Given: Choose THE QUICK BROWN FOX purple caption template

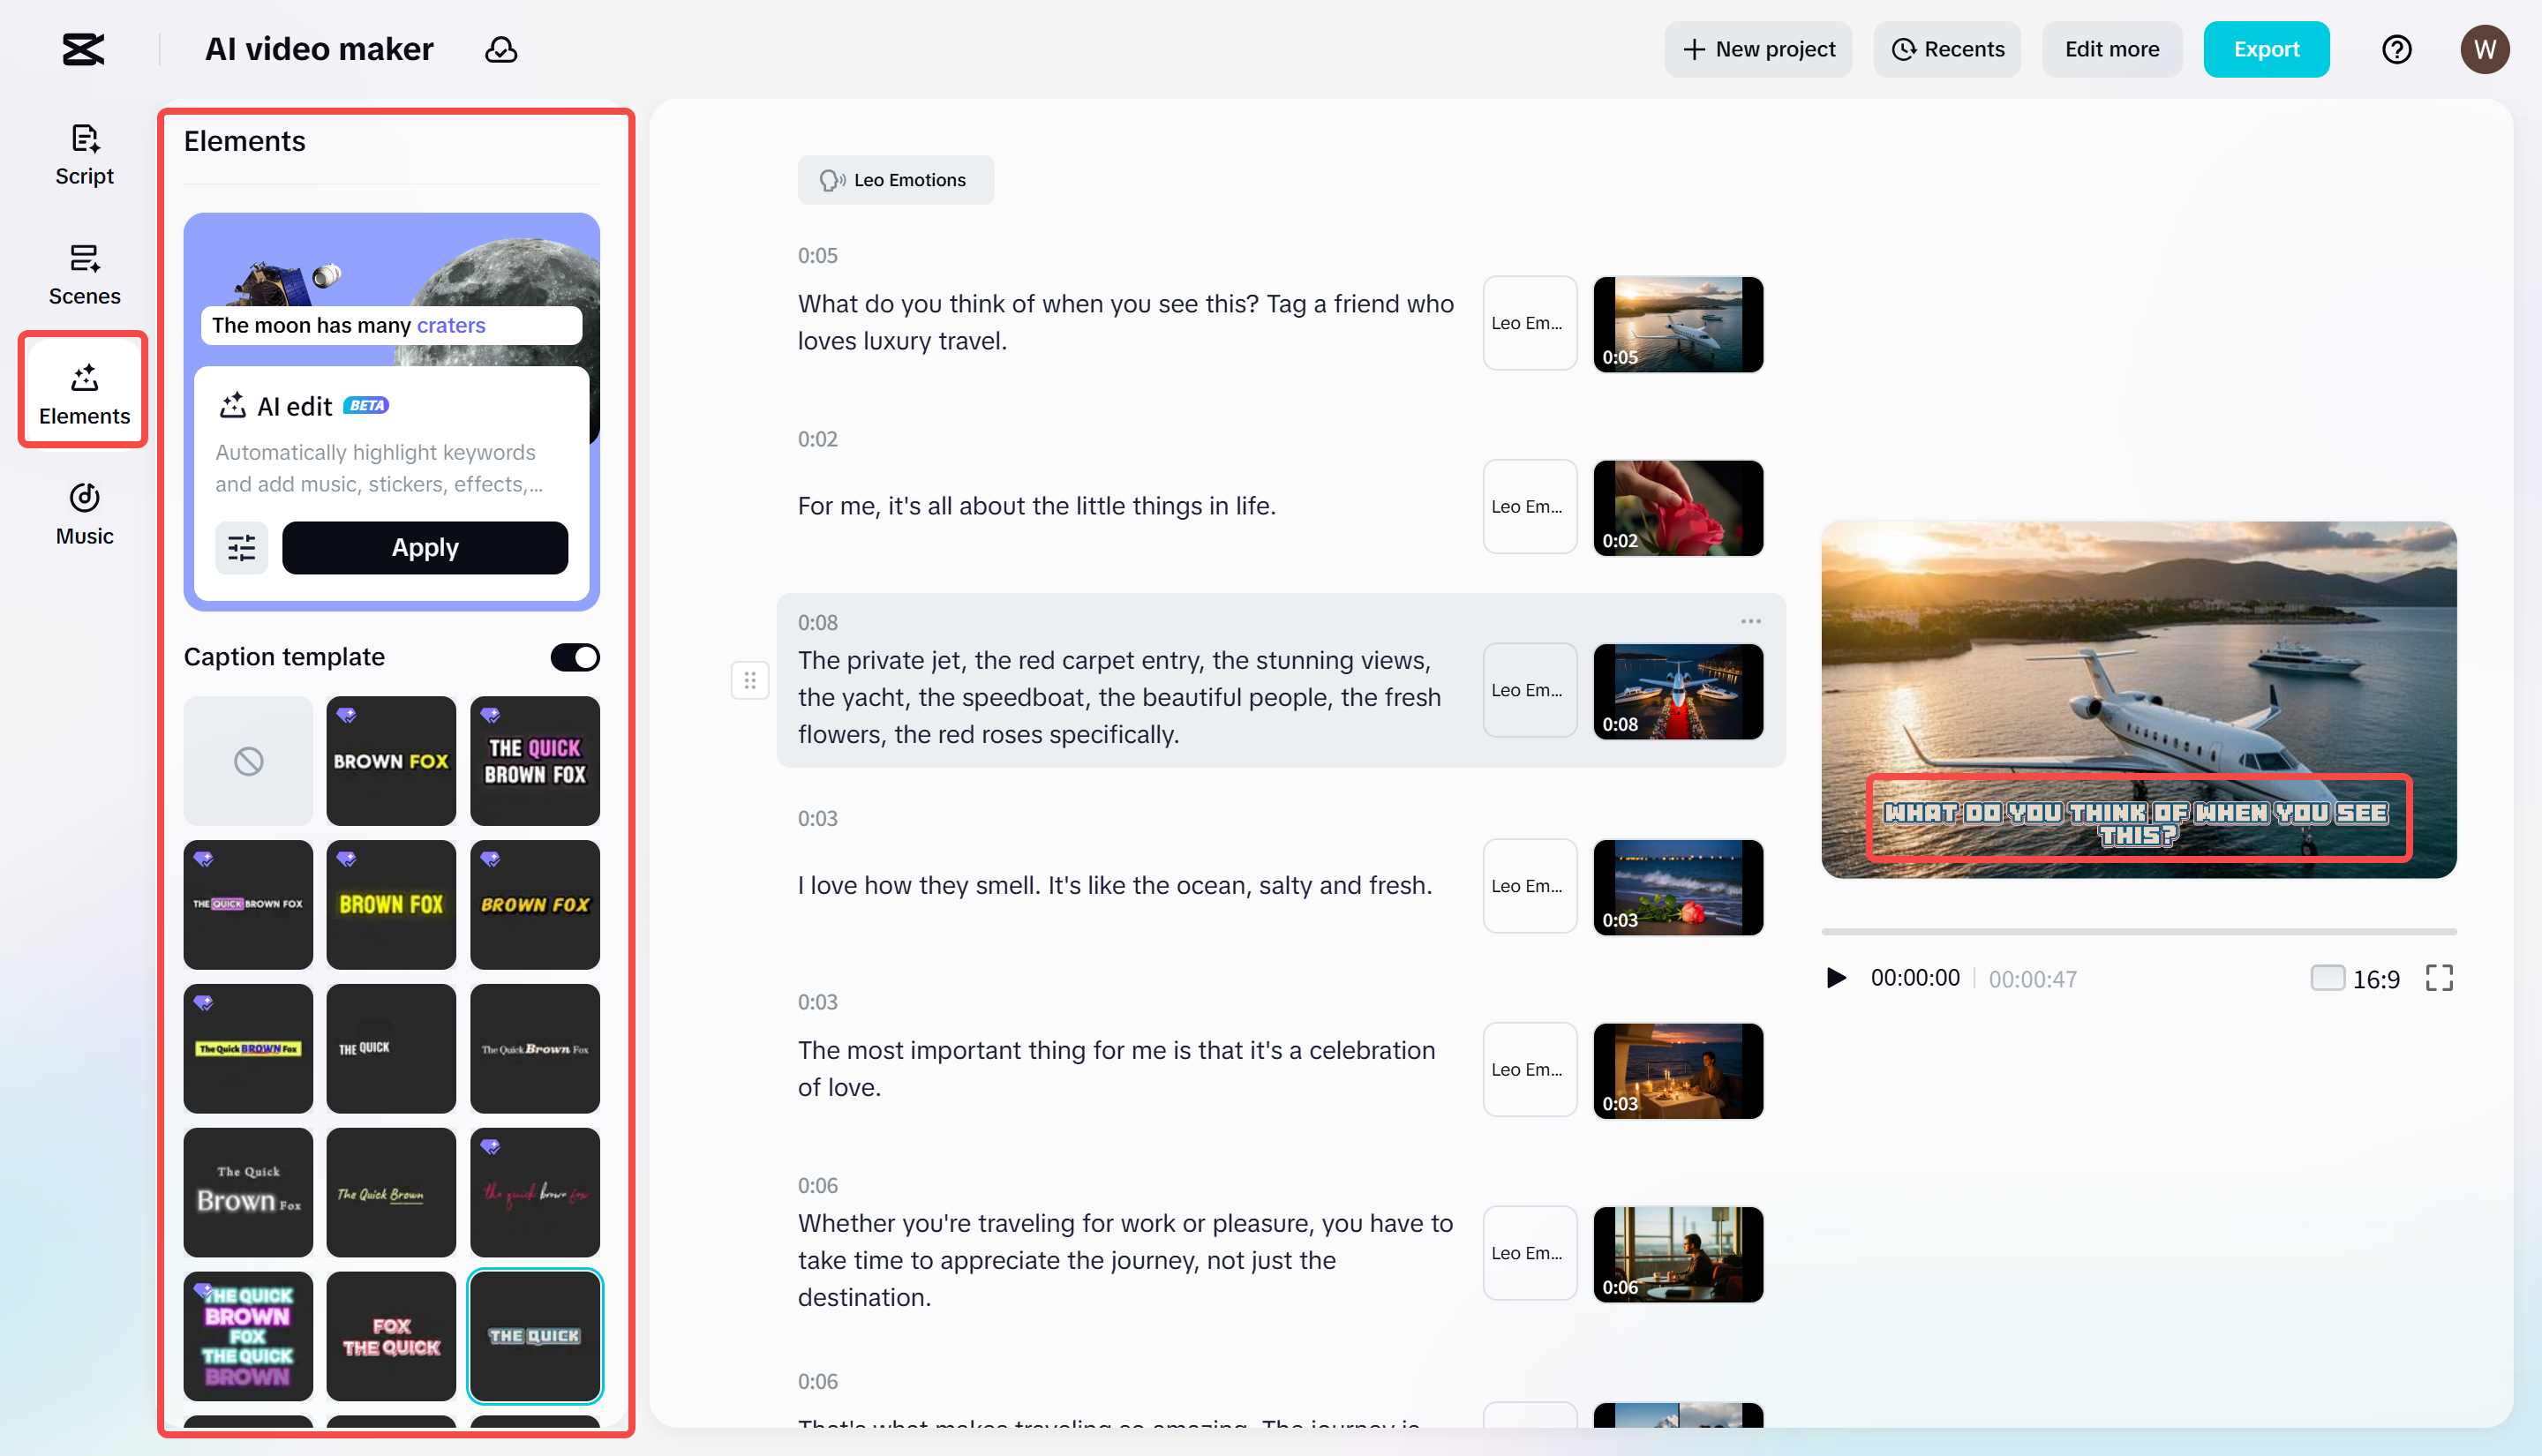Looking at the screenshot, I should click(535, 761).
